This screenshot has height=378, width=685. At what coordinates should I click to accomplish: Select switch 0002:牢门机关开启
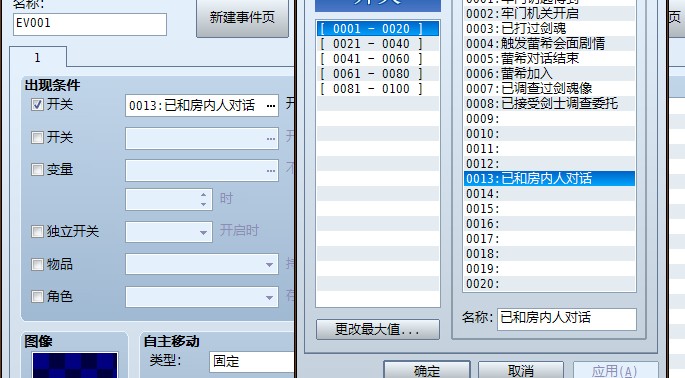549,14
